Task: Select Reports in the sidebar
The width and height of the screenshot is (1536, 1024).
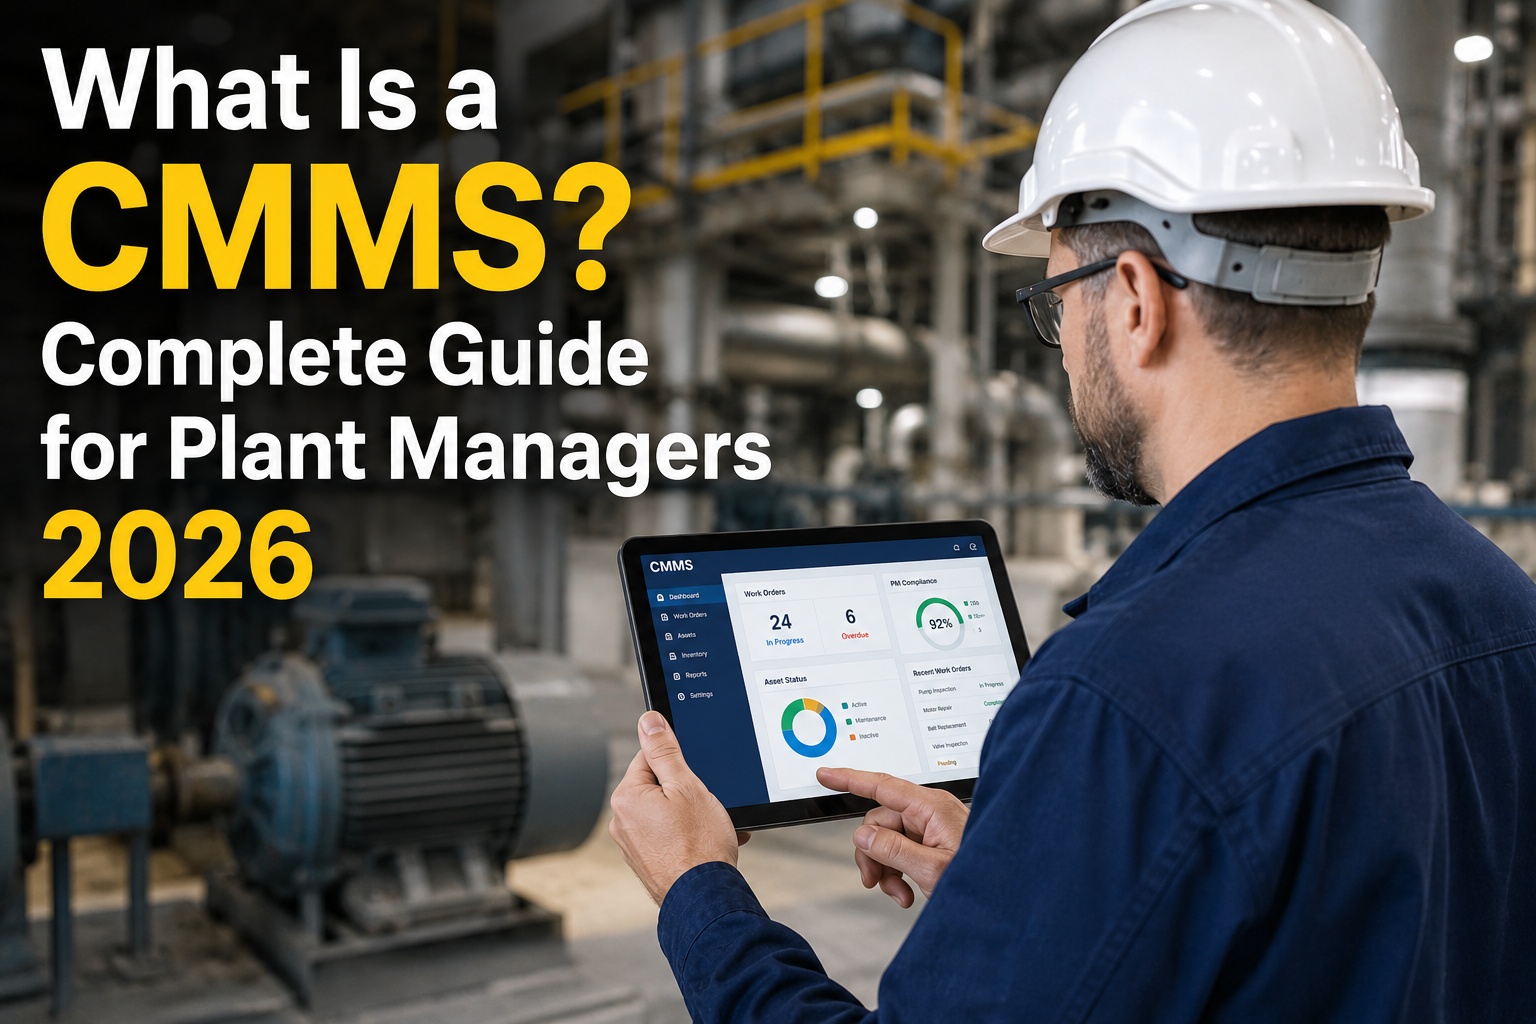Action: [690, 675]
